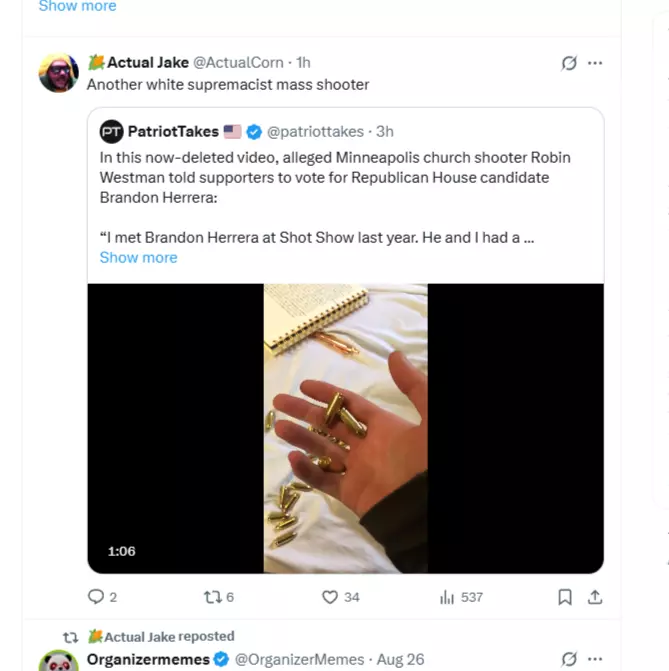669x671 pixels.
Task: Click the share icon under the video post
Action: pyautogui.click(x=595, y=597)
